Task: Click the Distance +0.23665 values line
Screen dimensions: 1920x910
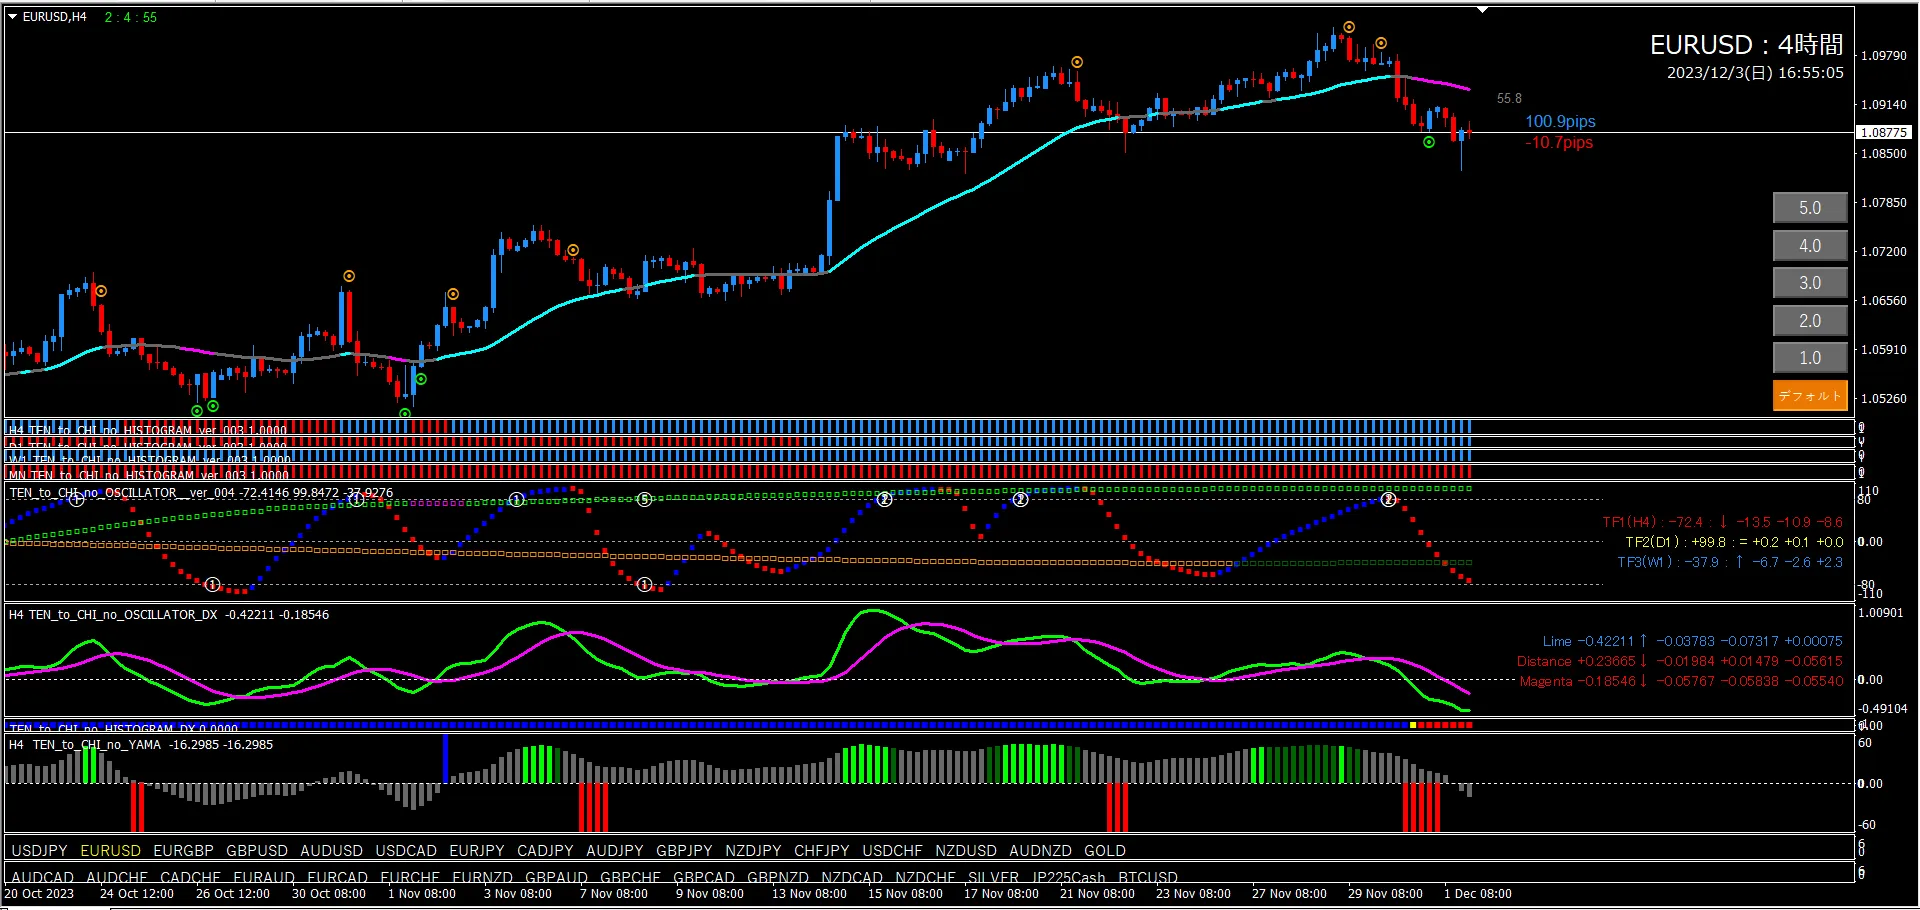Action: tap(1679, 661)
